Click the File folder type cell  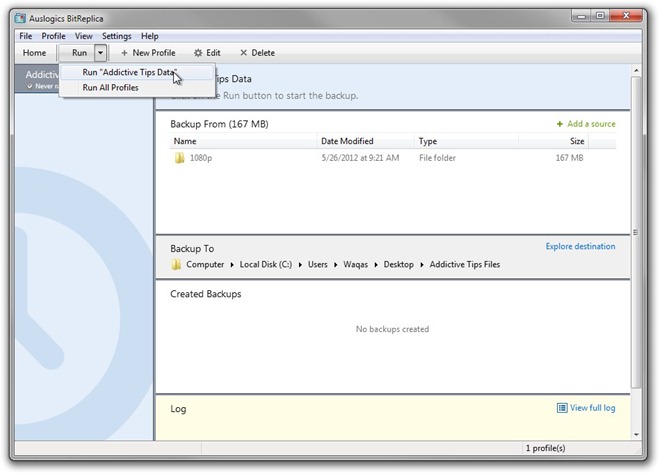pyautogui.click(x=437, y=158)
